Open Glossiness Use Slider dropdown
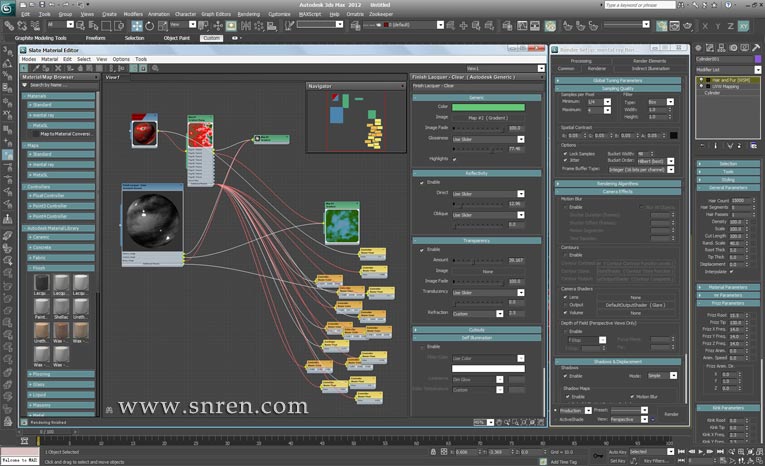765x466 pixels. pyautogui.click(x=488, y=139)
